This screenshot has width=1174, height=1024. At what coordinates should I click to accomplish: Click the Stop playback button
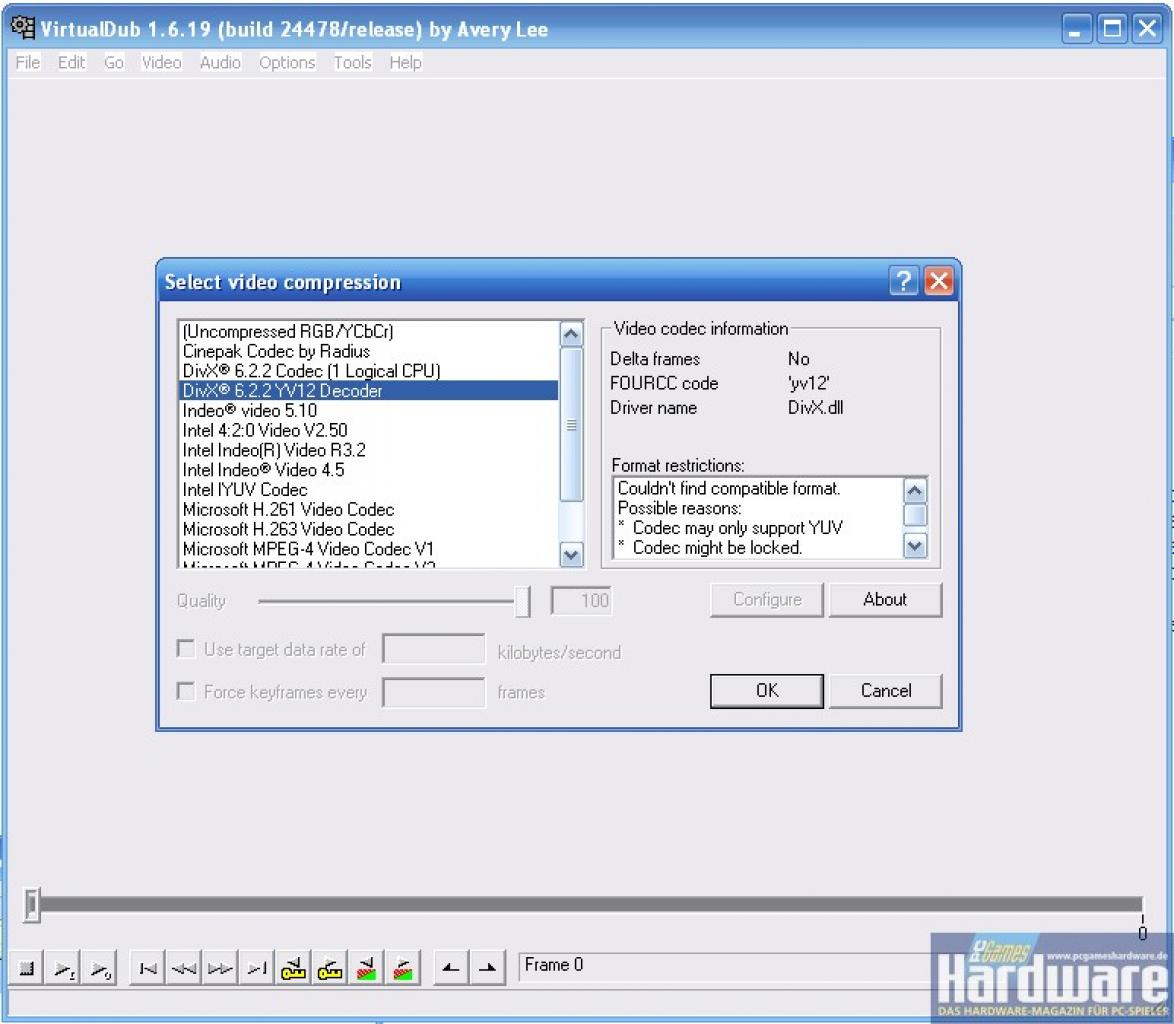point(26,969)
